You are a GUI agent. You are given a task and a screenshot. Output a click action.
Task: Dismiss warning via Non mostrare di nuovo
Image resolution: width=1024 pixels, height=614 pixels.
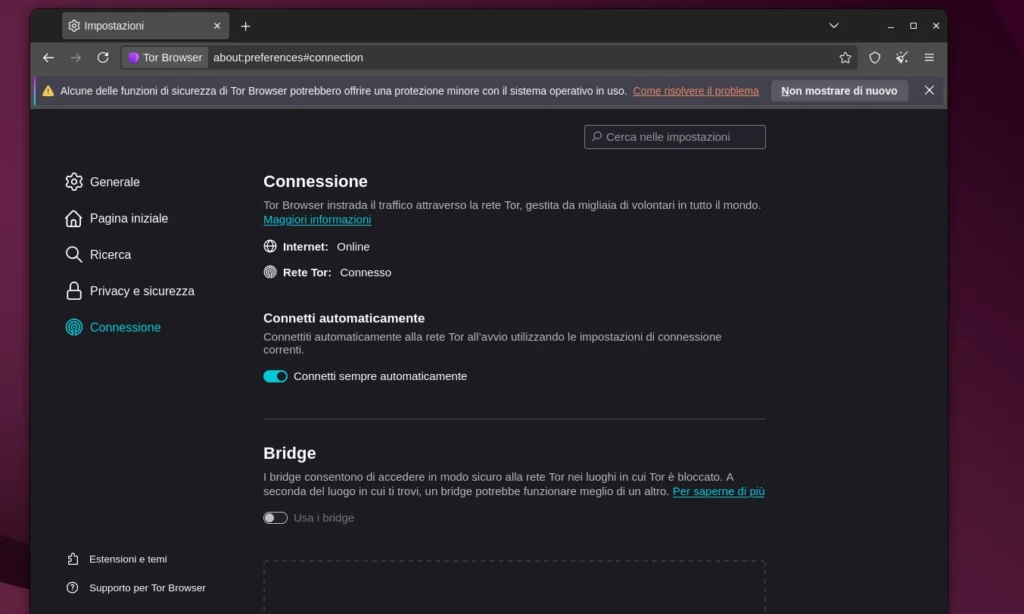[x=839, y=90]
